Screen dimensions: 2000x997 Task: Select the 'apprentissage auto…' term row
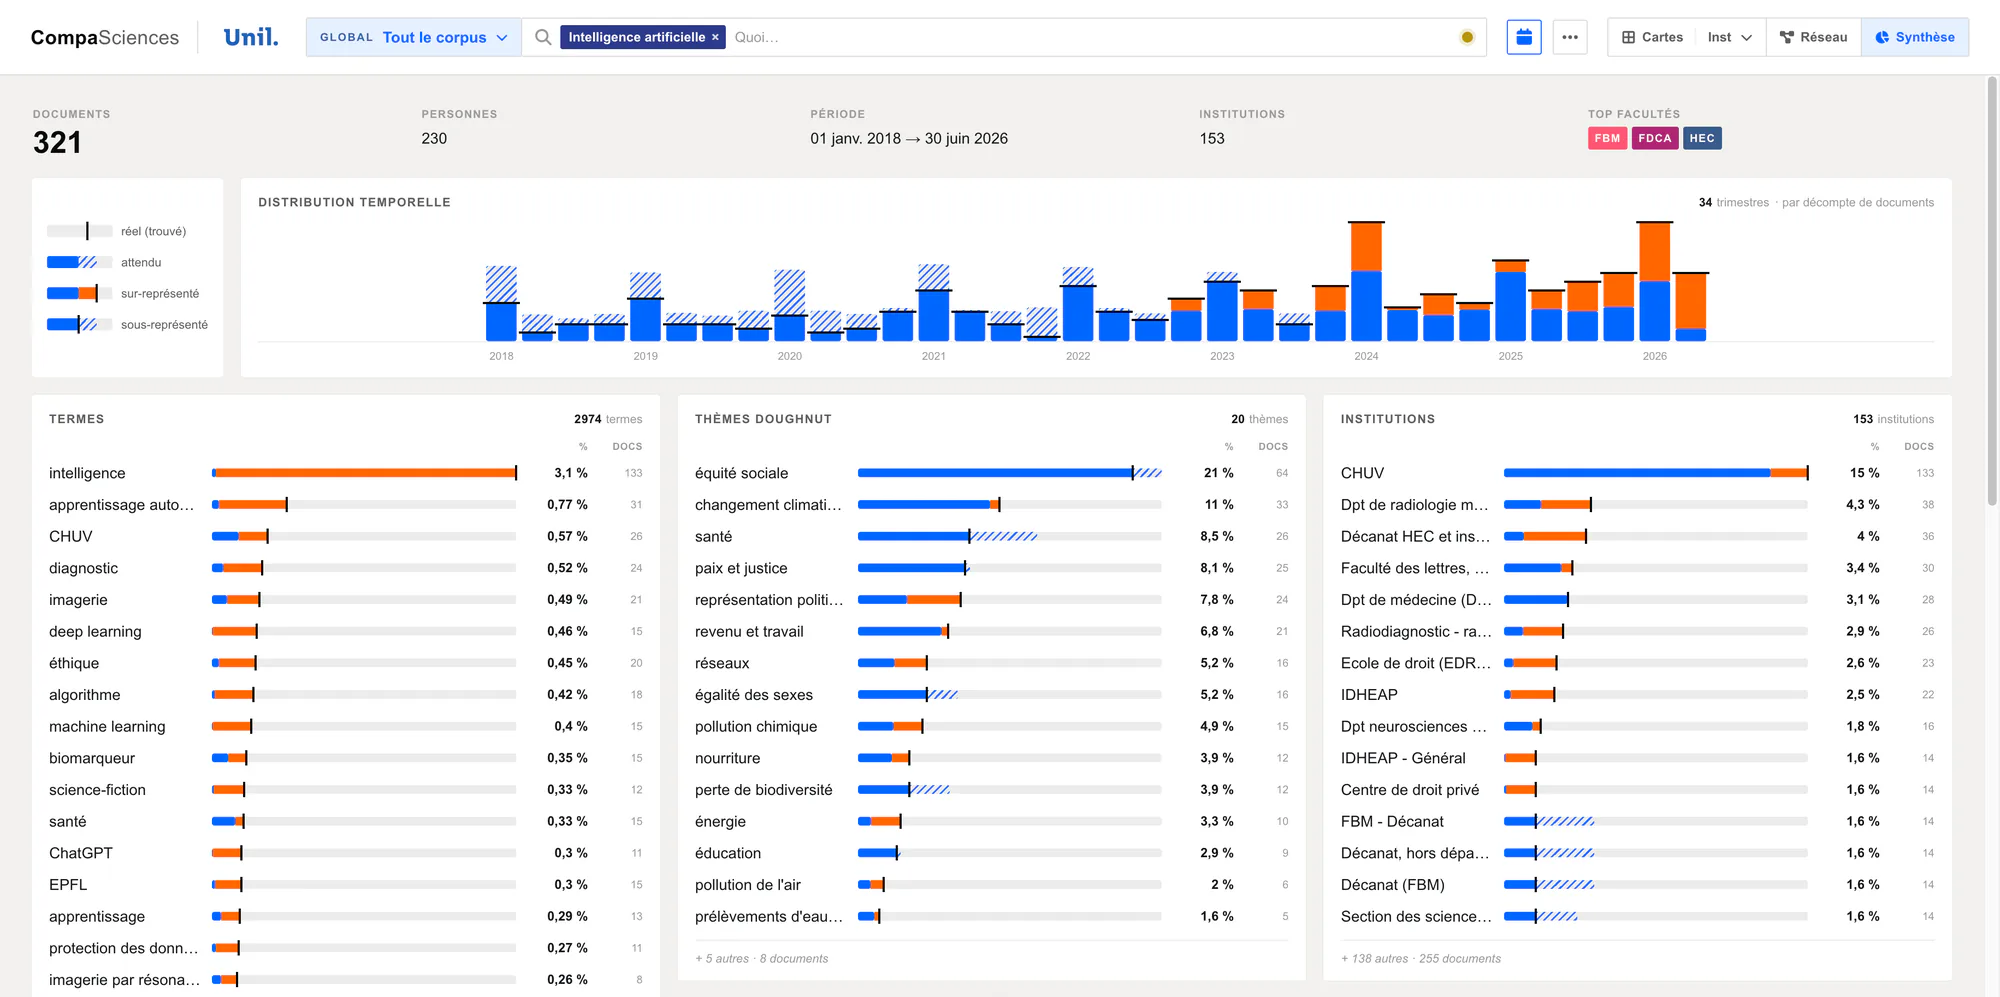click(346, 505)
